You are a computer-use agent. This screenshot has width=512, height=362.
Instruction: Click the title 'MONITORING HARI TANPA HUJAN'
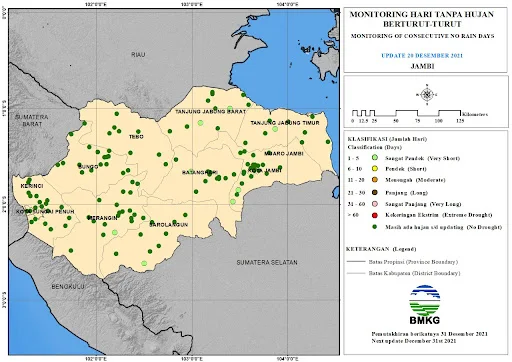(422, 14)
